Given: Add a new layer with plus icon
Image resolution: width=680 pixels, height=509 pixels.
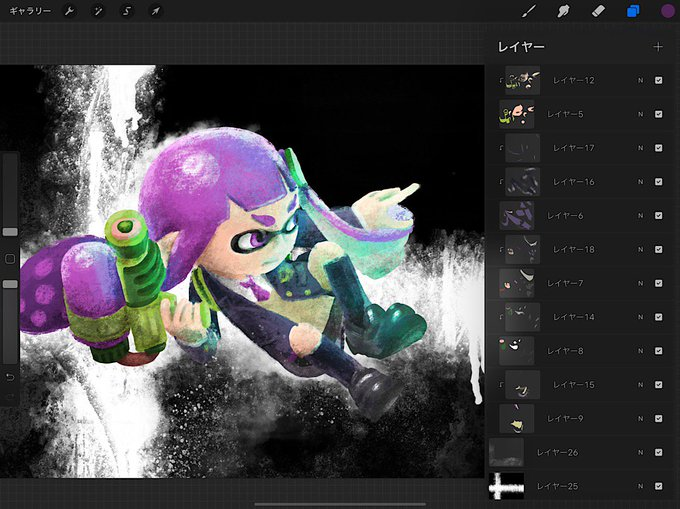Looking at the screenshot, I should point(658,47).
